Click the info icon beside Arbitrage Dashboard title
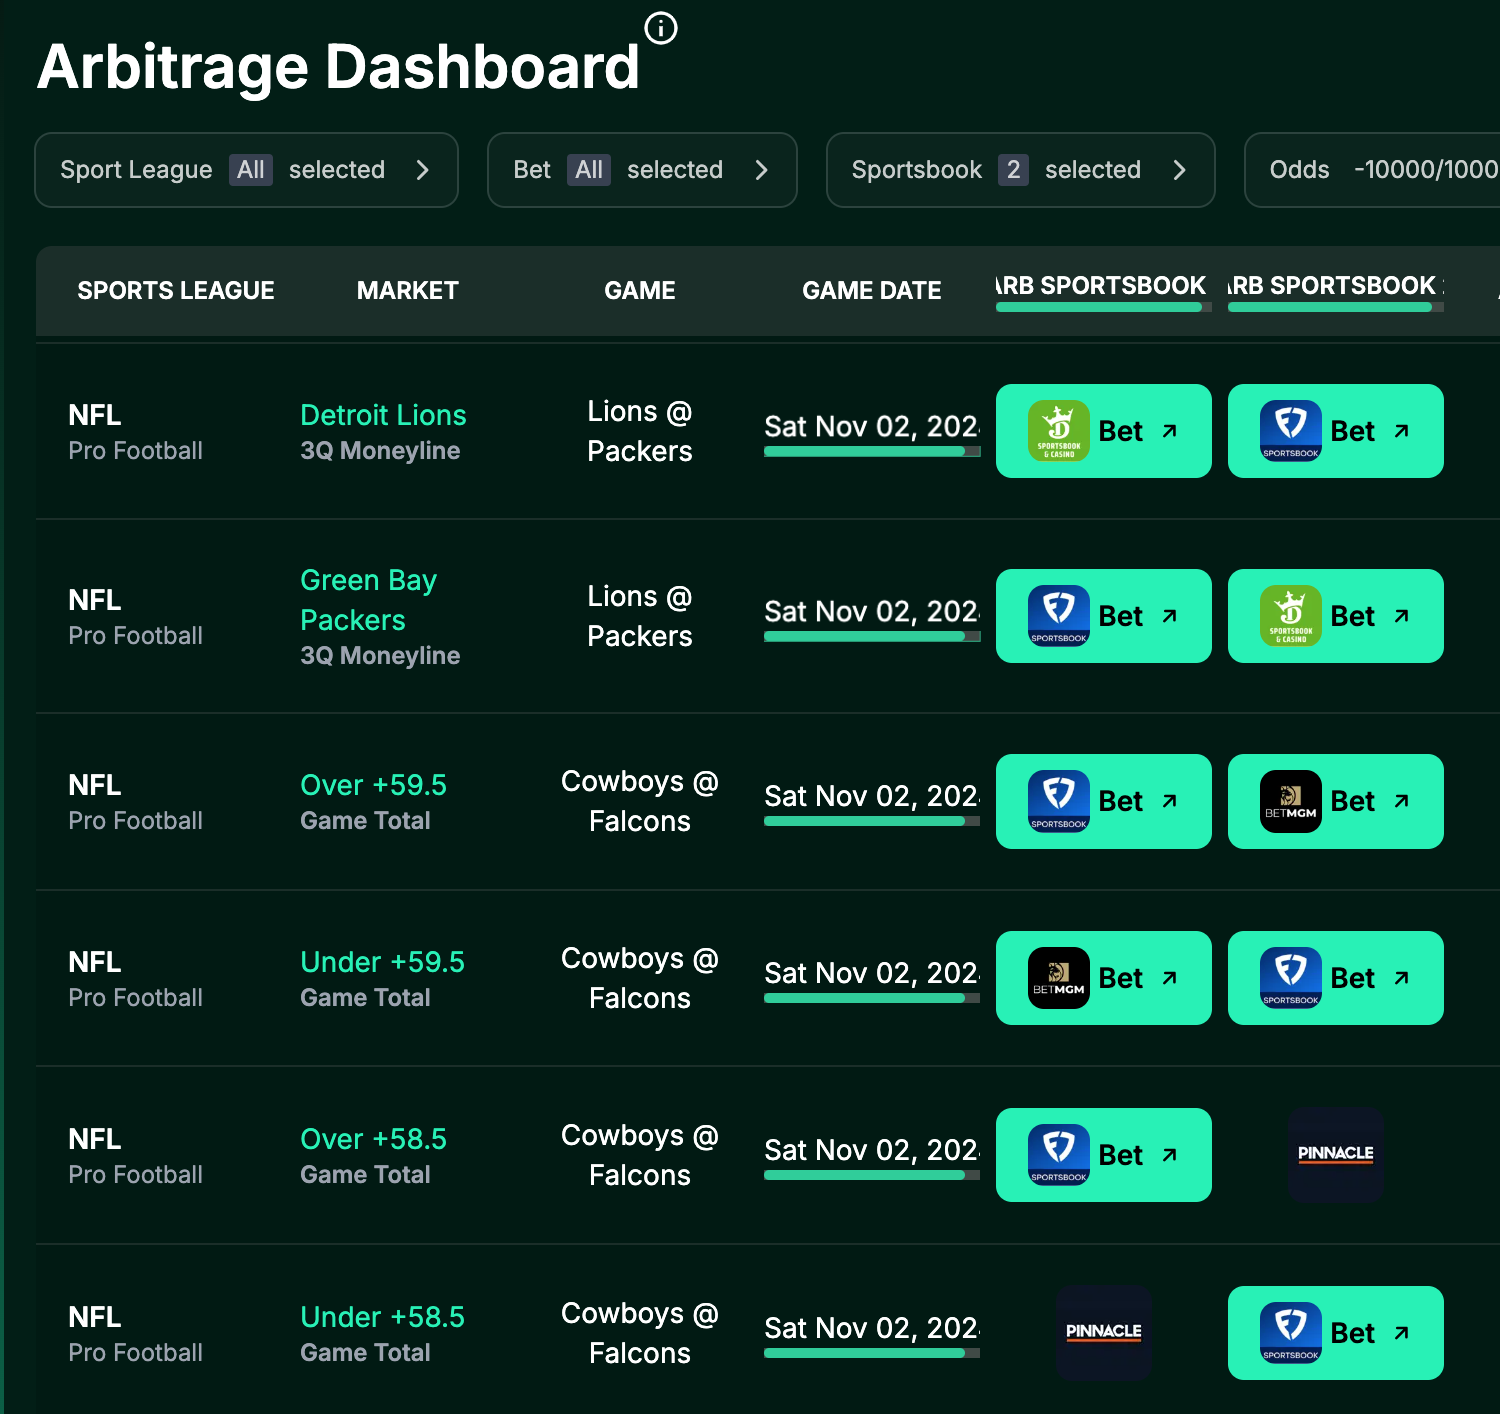The image size is (1500, 1414). coord(660,28)
